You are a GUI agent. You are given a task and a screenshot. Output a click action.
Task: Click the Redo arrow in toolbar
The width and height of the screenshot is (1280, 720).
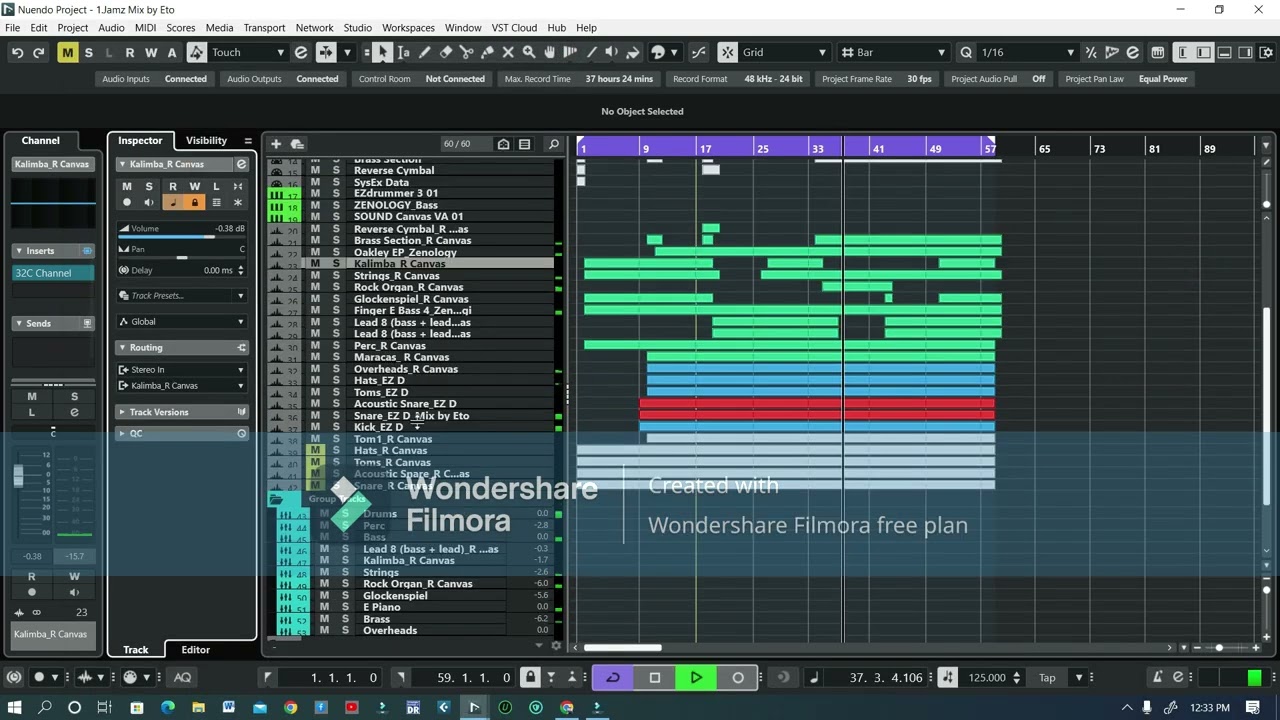click(x=38, y=53)
